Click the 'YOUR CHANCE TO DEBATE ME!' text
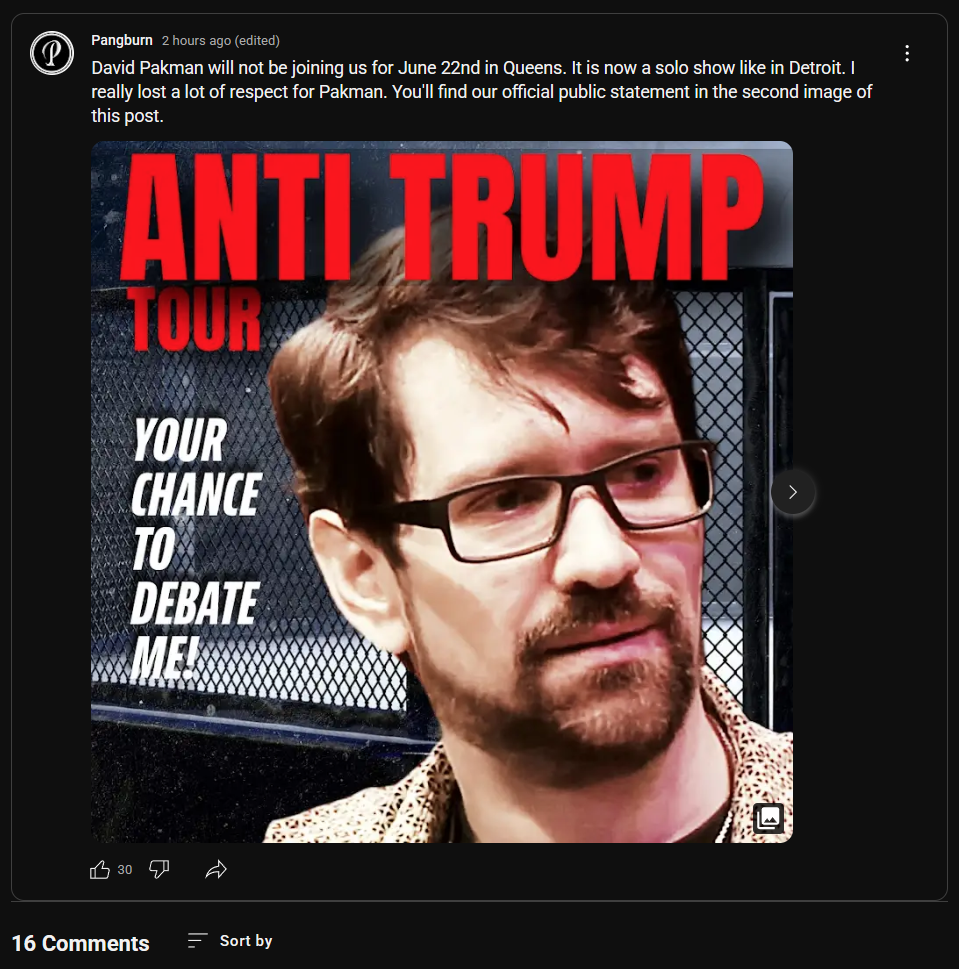The image size is (959, 969). pos(196,548)
